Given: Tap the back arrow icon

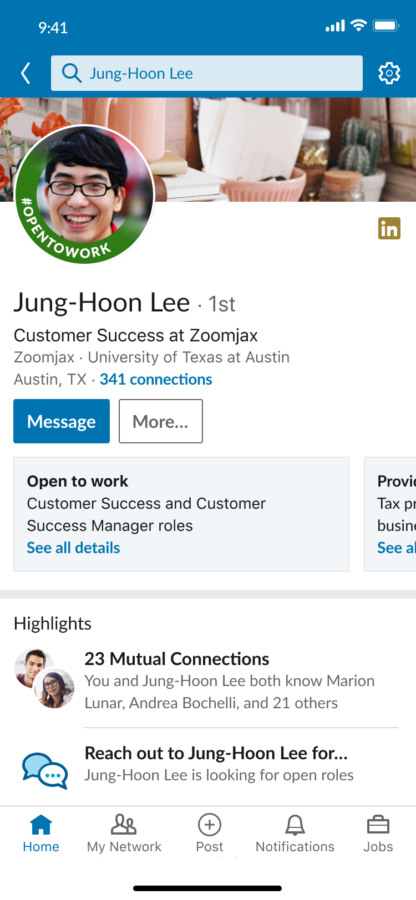Looking at the screenshot, I should click(25, 73).
